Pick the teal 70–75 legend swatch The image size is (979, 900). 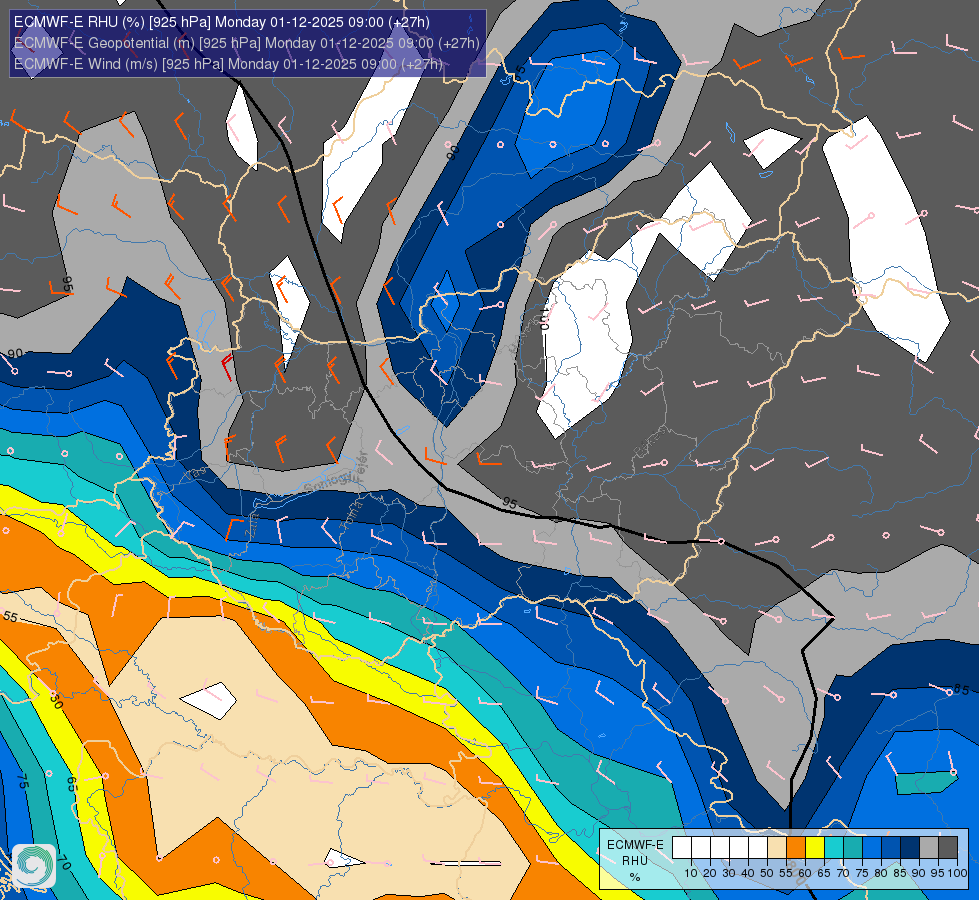point(853,848)
